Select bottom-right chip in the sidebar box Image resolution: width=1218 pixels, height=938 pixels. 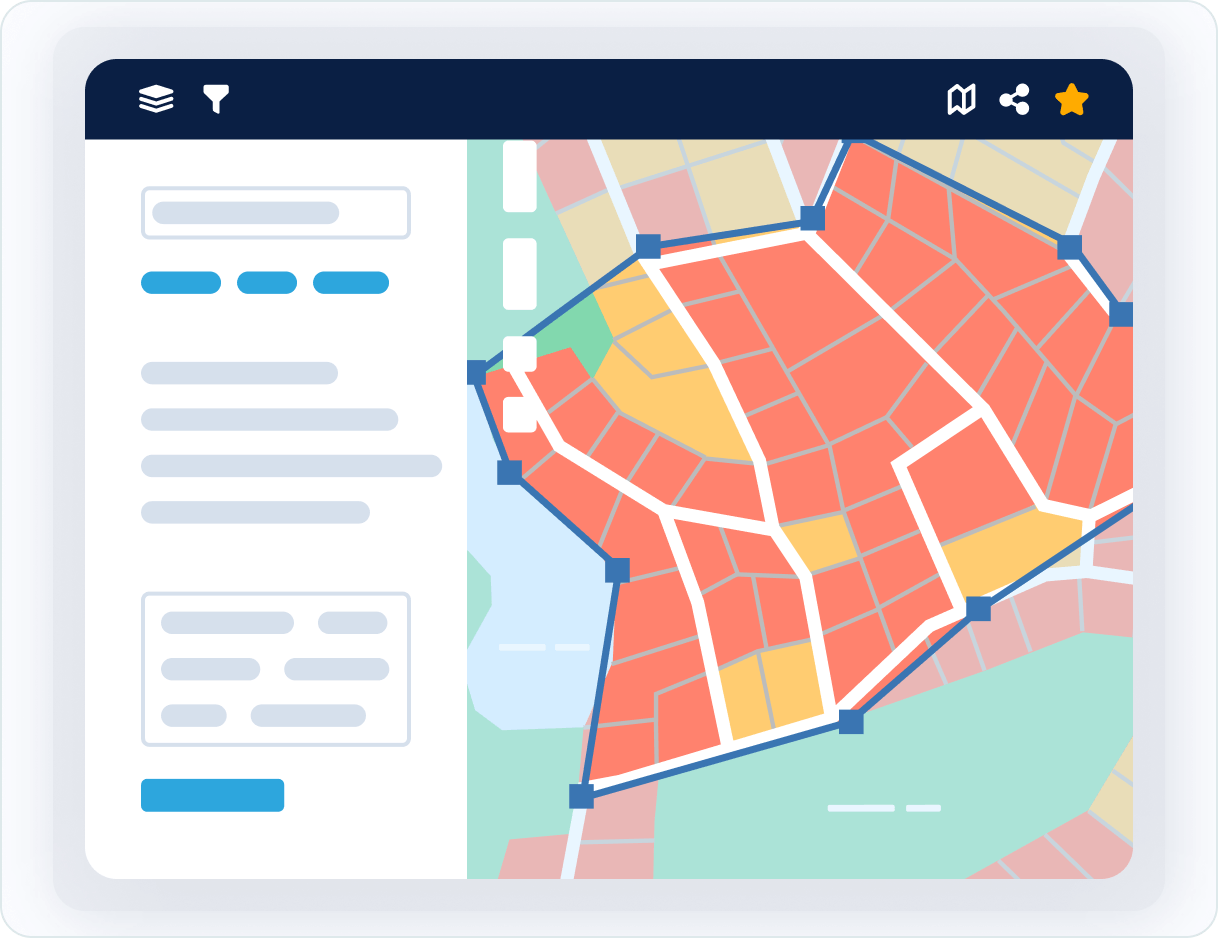click(308, 715)
